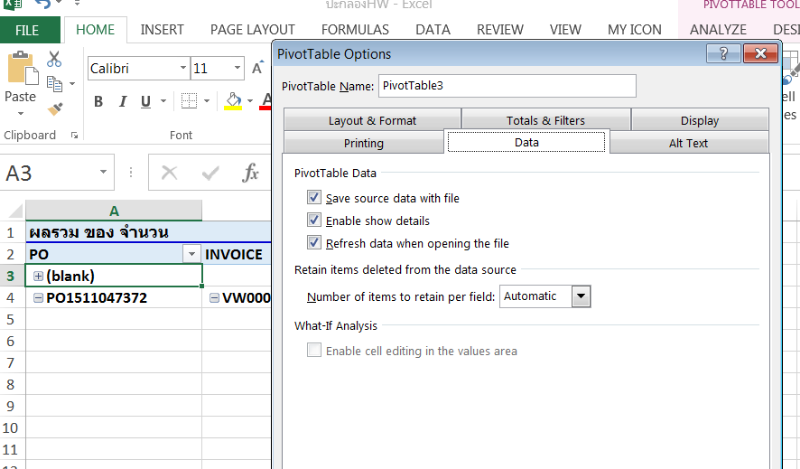Select the Format Painter brush
This screenshot has height=469, width=800.
tap(54, 108)
